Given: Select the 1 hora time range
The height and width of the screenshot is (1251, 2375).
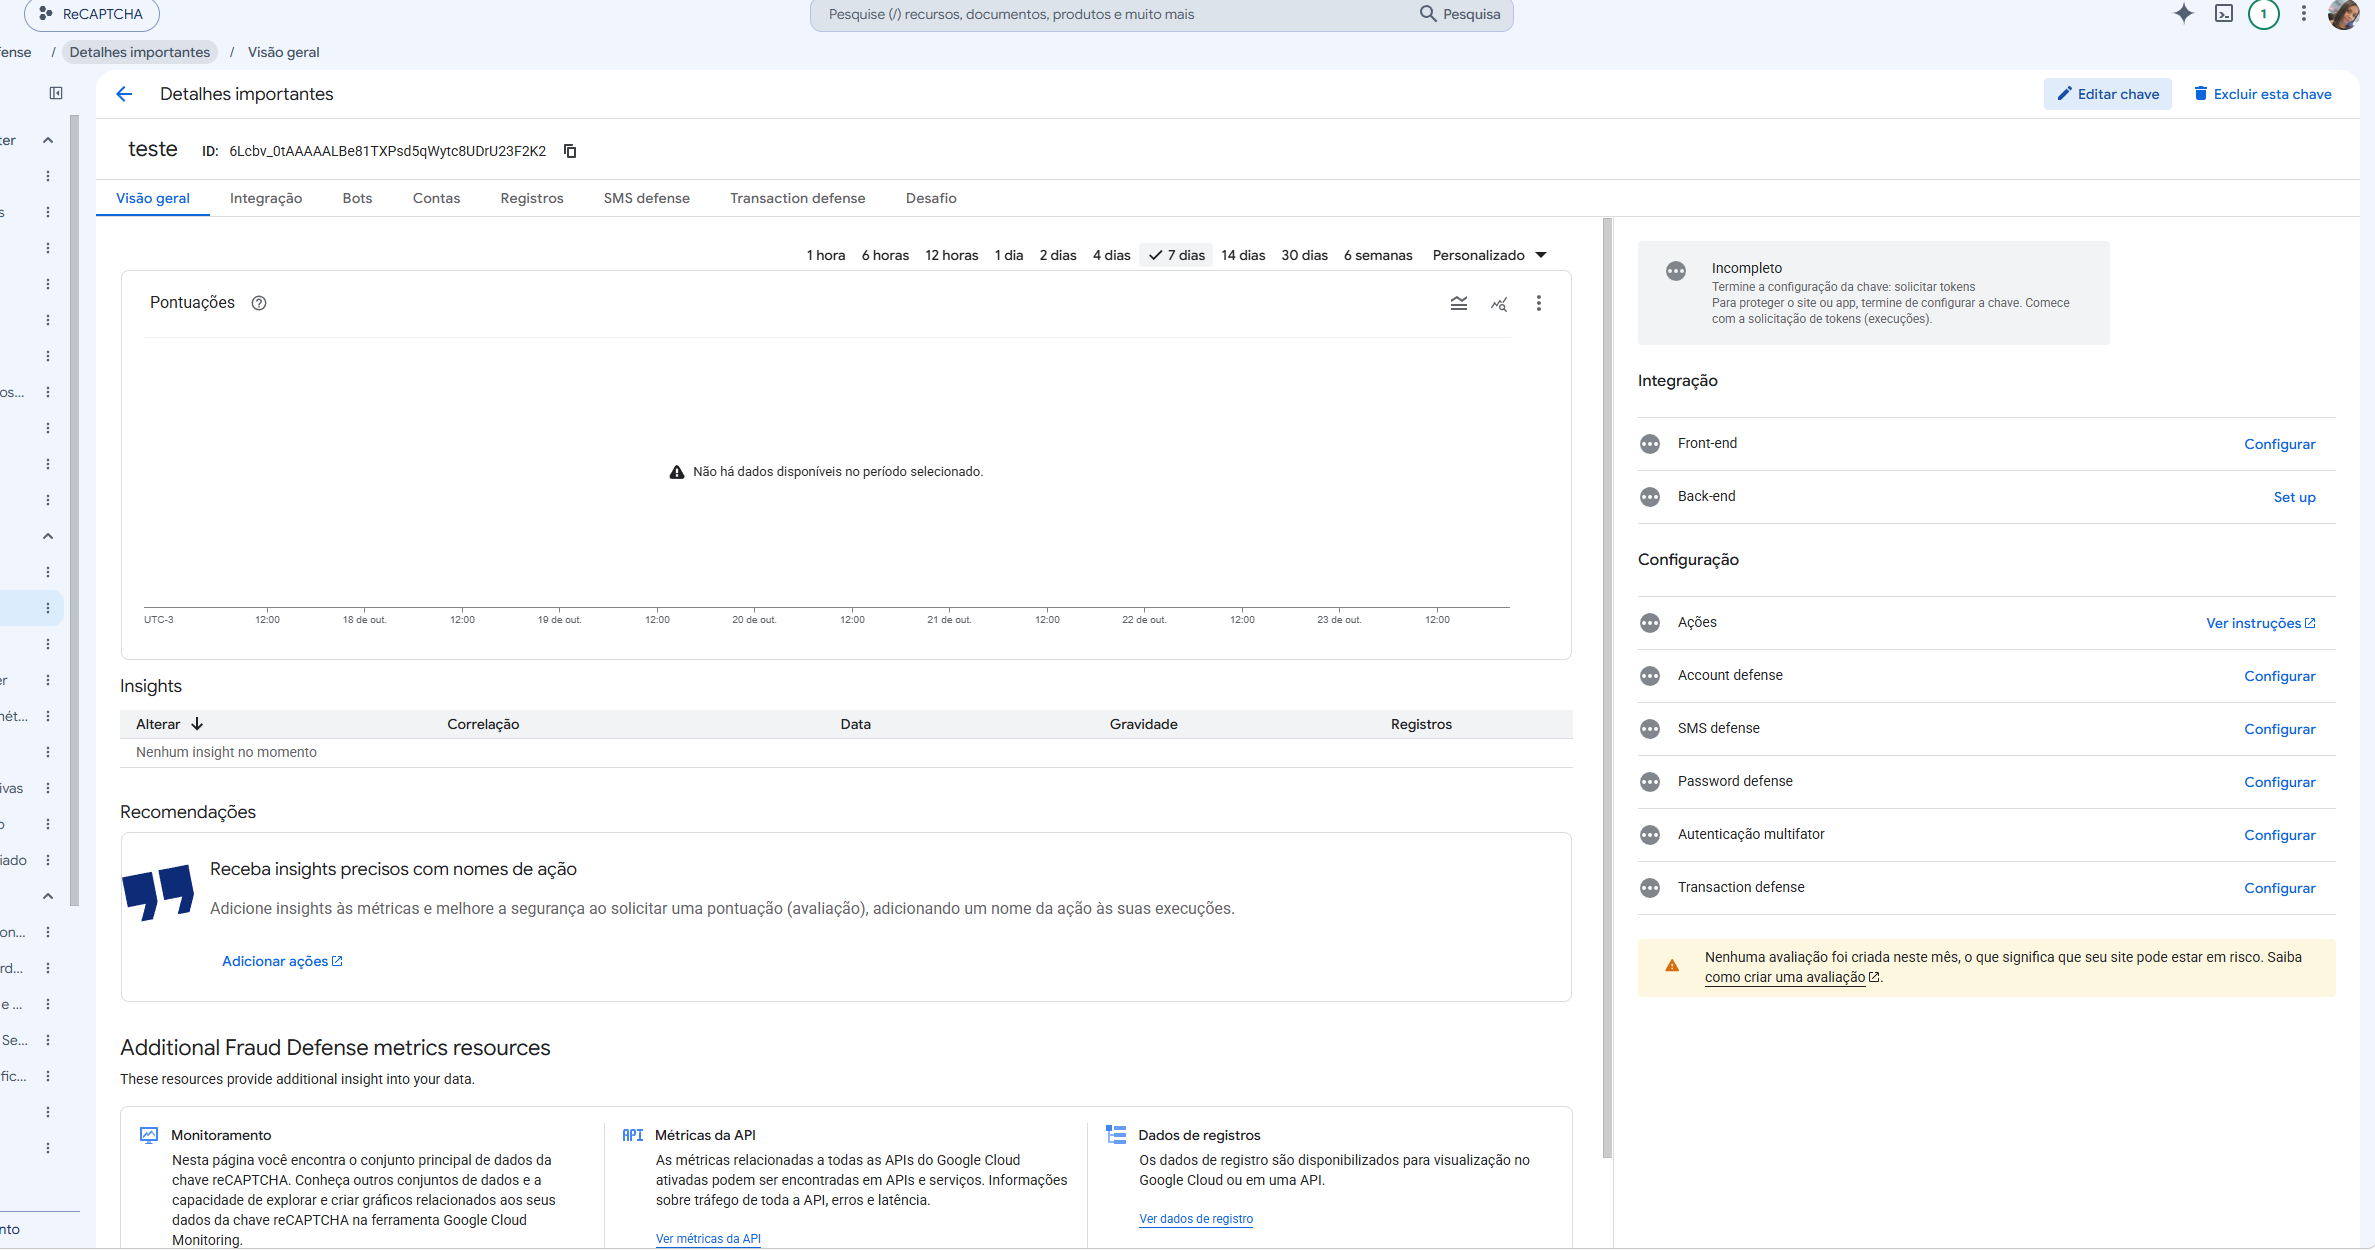Looking at the screenshot, I should [826, 255].
